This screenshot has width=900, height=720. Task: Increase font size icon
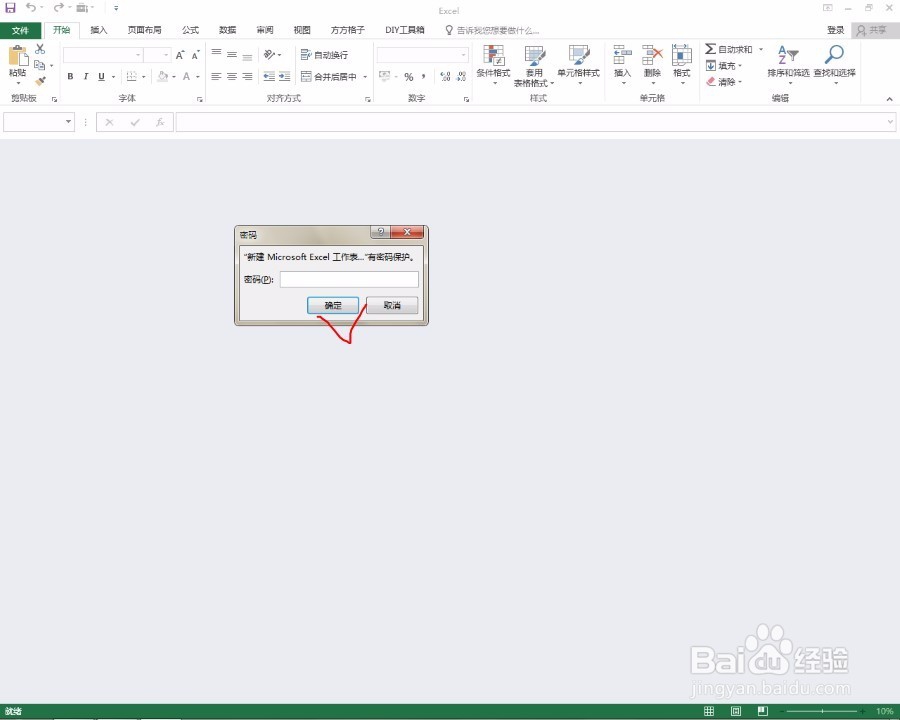pos(180,55)
